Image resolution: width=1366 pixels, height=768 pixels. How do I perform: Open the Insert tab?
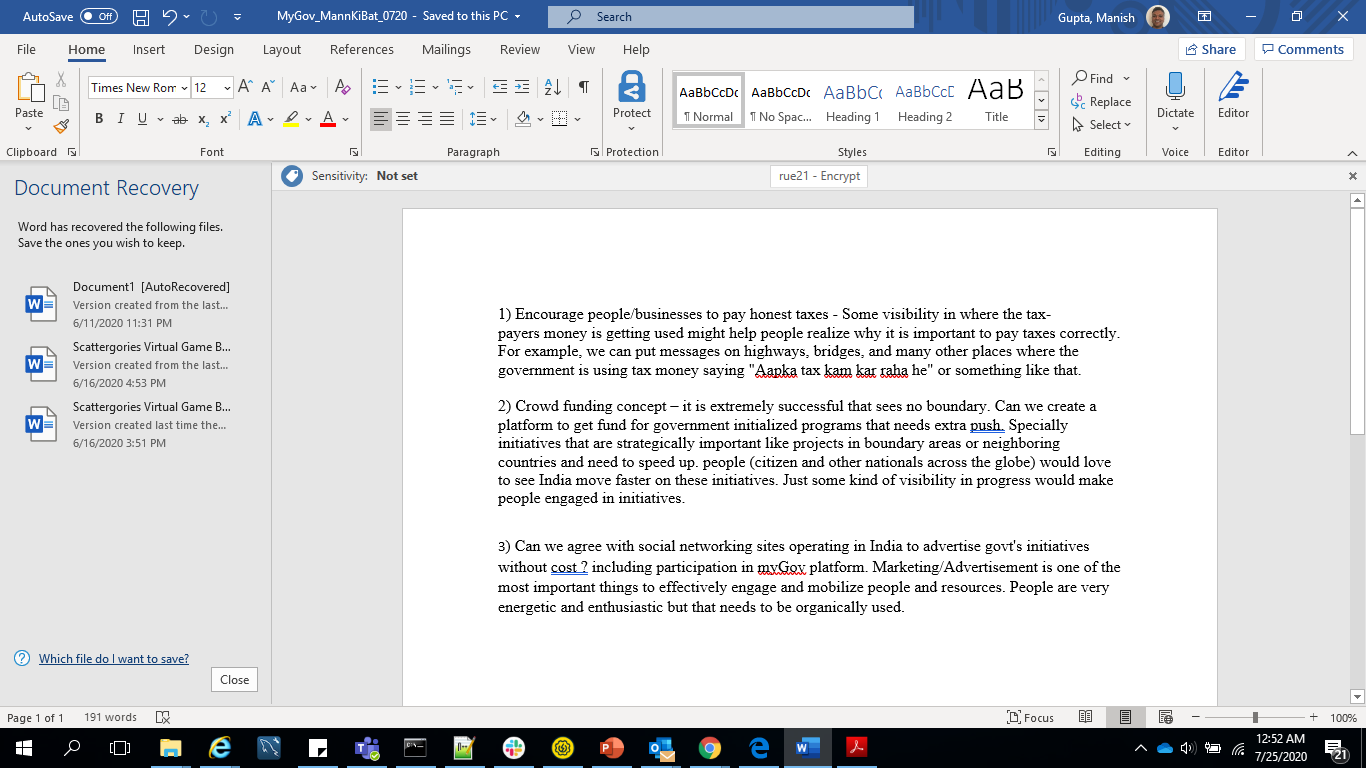[149, 50]
